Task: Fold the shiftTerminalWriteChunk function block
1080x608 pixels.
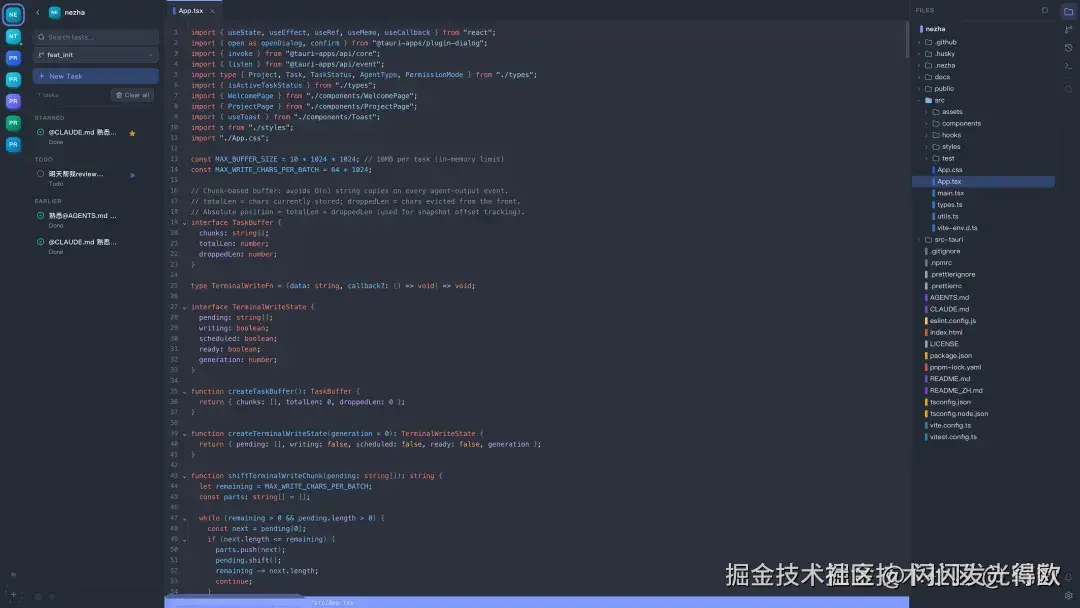Action: click(185, 476)
